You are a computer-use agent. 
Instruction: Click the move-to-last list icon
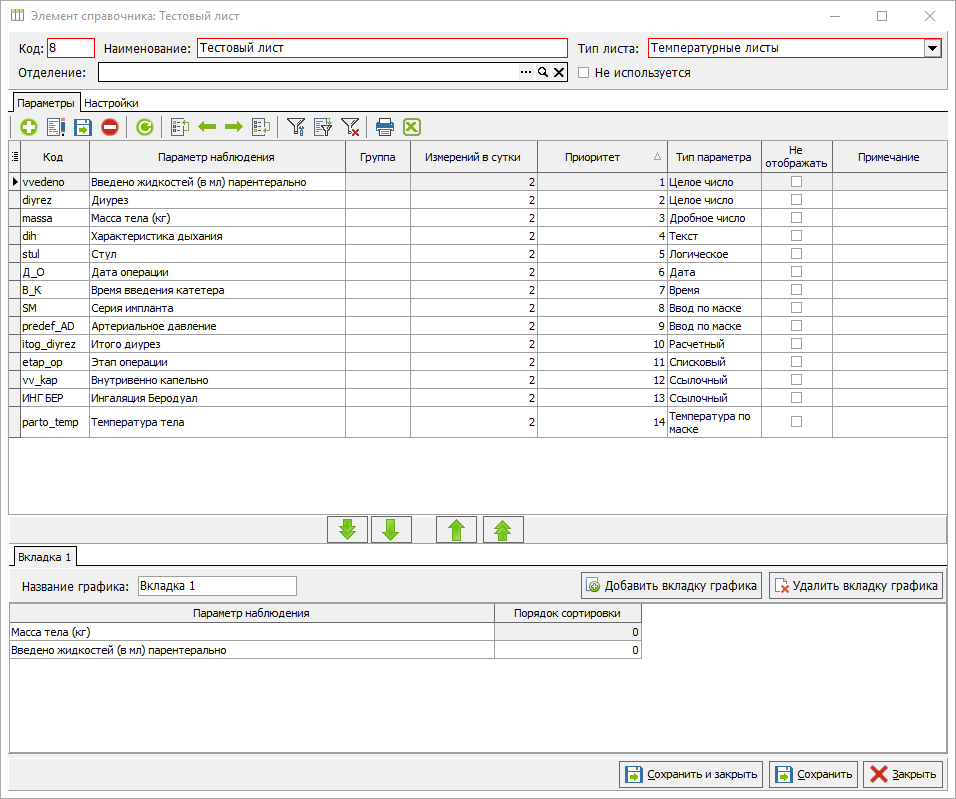[261, 127]
